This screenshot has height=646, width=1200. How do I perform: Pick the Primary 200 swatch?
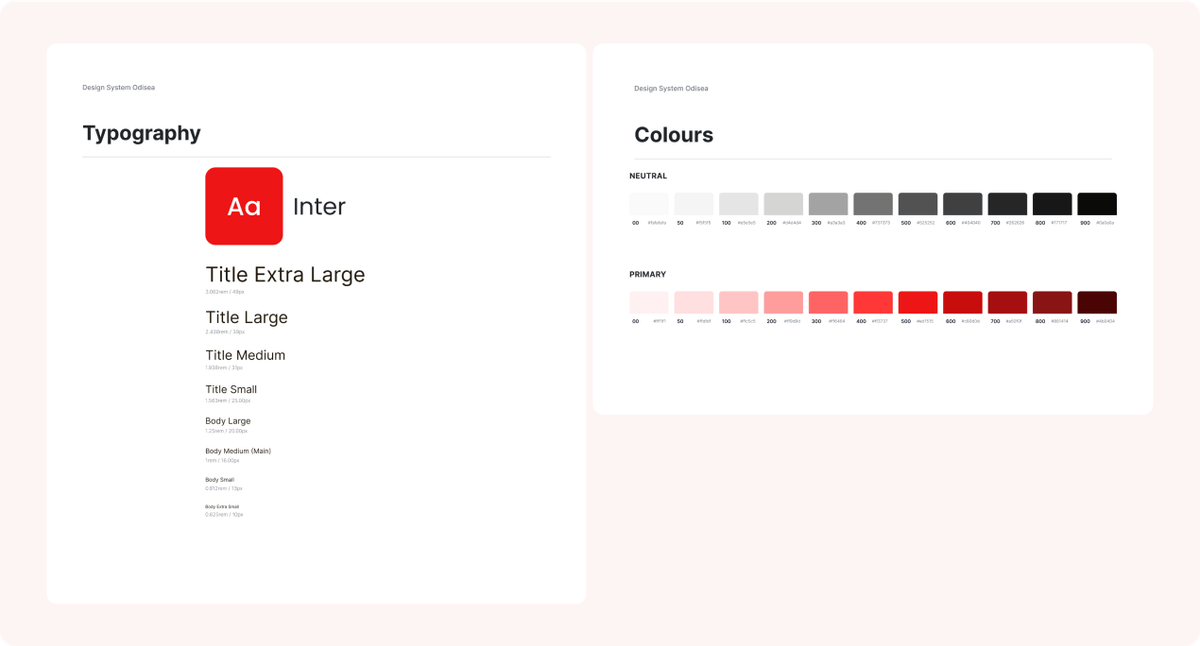pyautogui.click(x=784, y=302)
